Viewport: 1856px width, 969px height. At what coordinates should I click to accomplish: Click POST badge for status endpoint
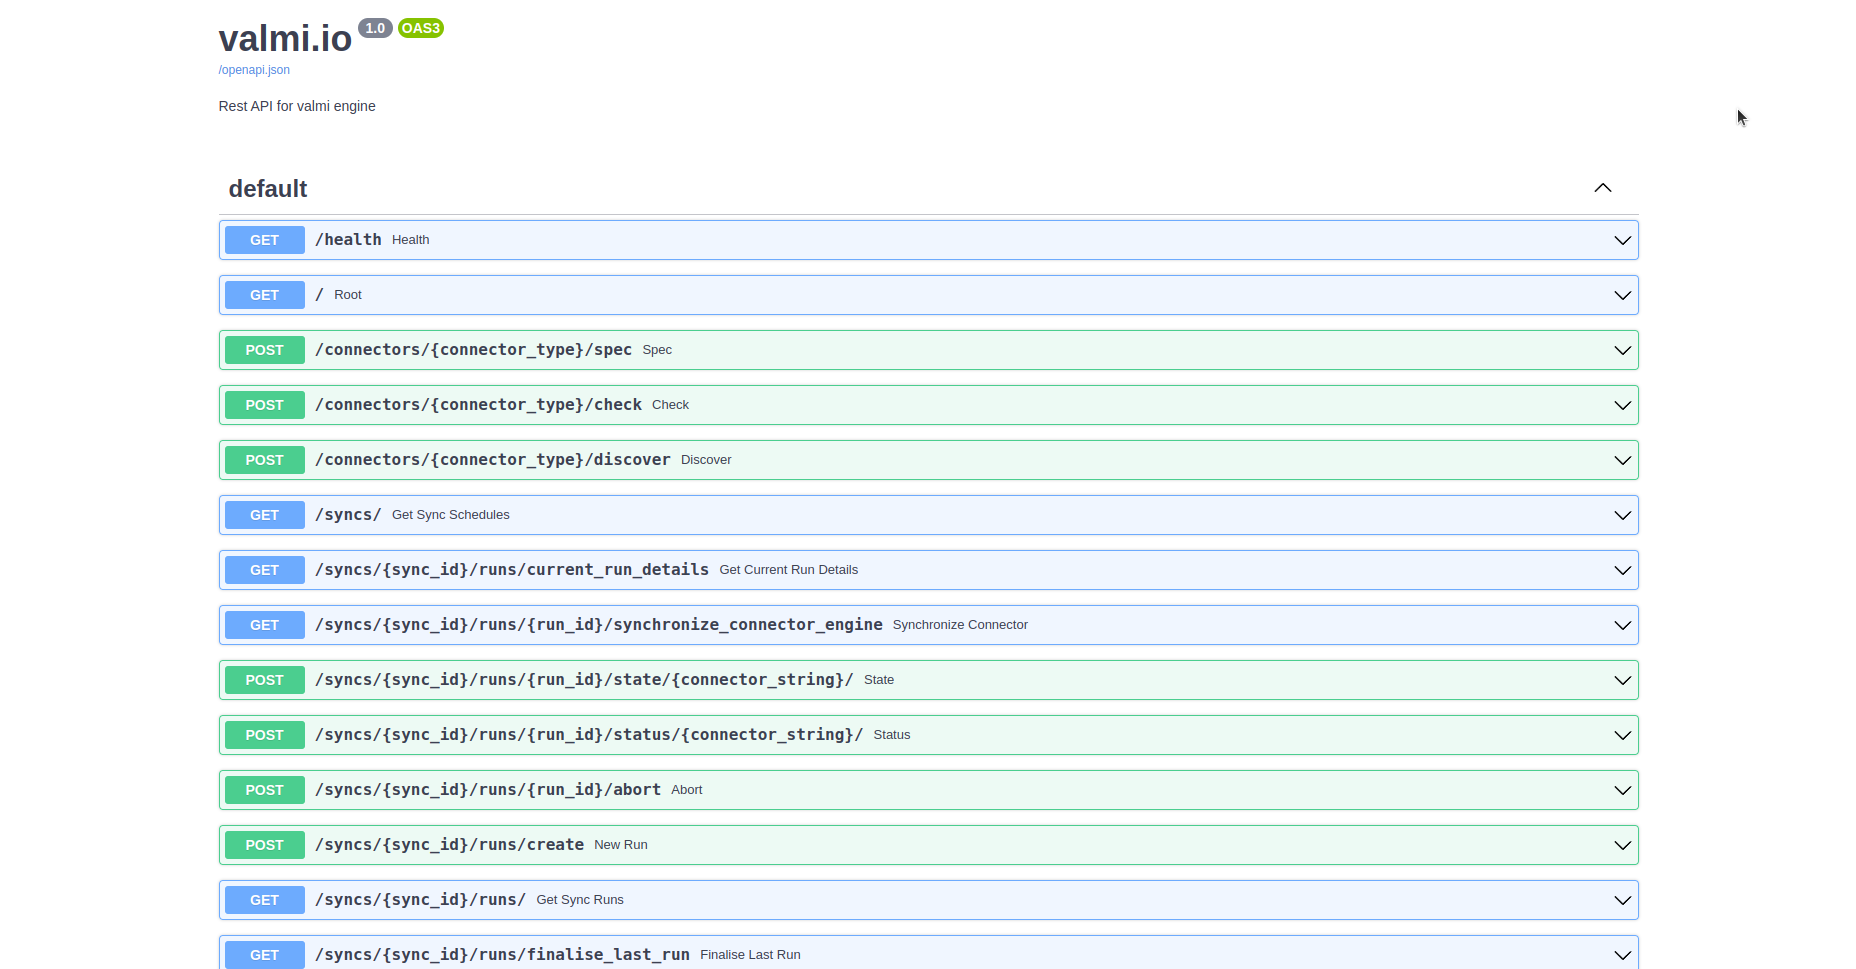tap(265, 735)
